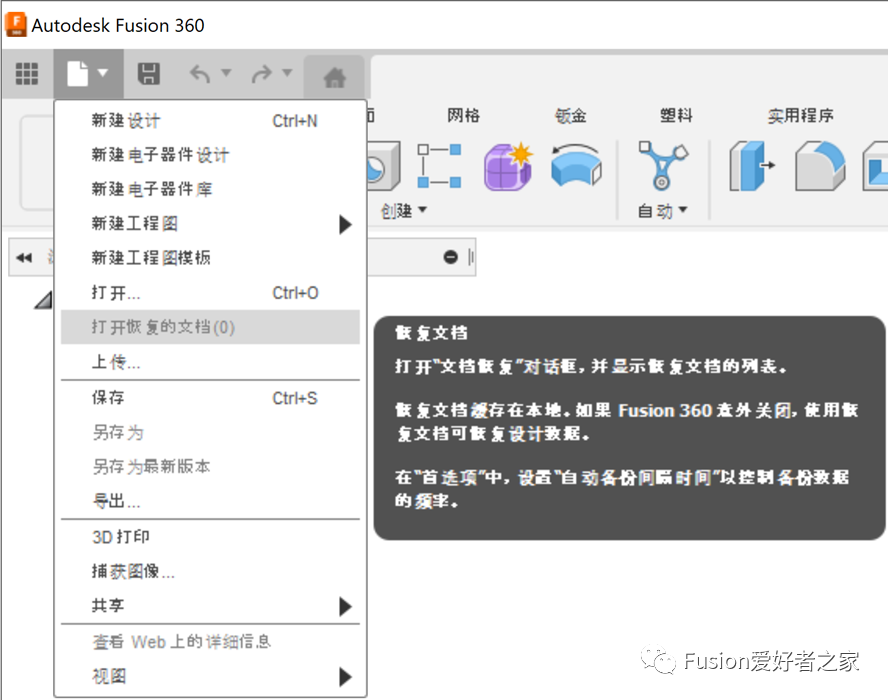Switch to the 网格 ribbon tab
Image resolution: width=888 pixels, height=700 pixels.
coord(463,116)
